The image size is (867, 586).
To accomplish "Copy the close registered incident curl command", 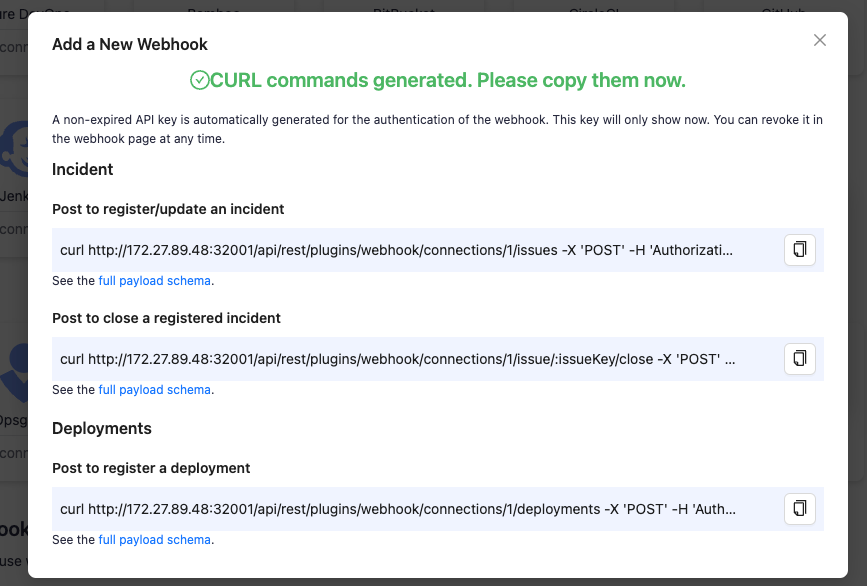I will click(799, 358).
